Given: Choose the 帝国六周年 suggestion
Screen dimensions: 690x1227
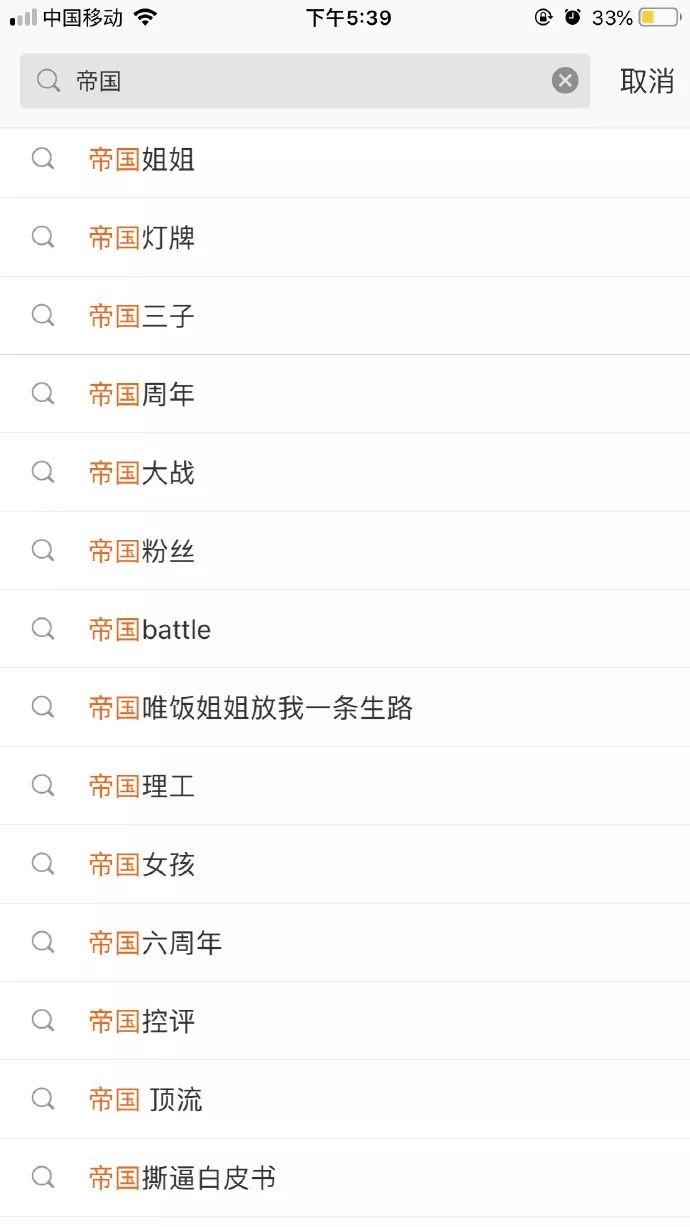Looking at the screenshot, I should 155,942.
